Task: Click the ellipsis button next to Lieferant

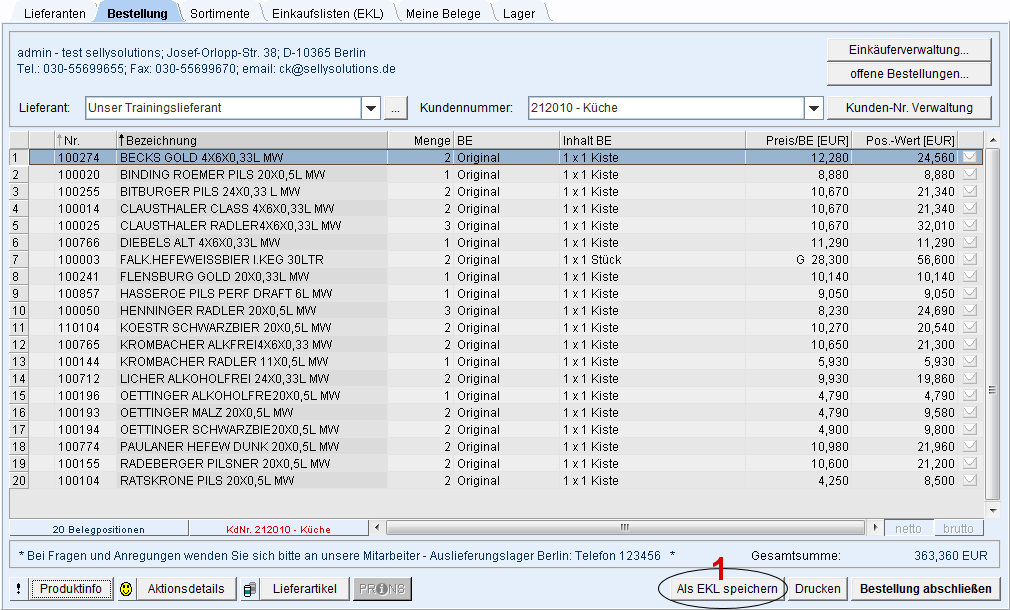Action: tap(397, 108)
